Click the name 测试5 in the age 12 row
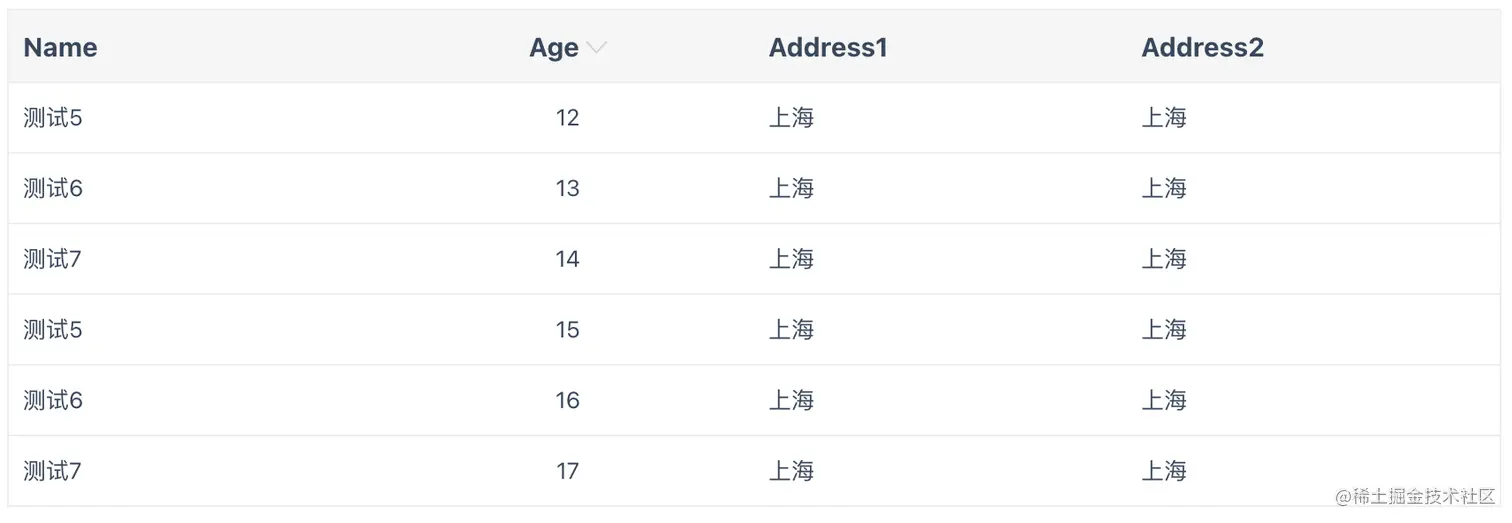Image resolution: width=1512 pixels, height=523 pixels. pyautogui.click(x=53, y=118)
